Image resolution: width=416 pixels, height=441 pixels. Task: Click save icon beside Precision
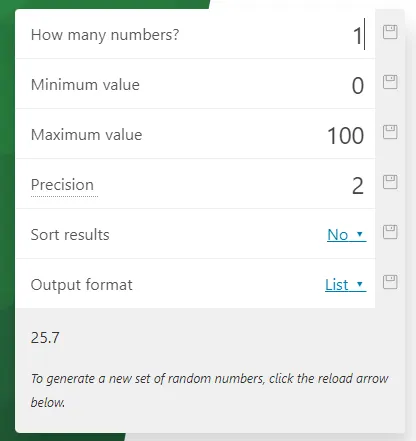tap(390, 182)
